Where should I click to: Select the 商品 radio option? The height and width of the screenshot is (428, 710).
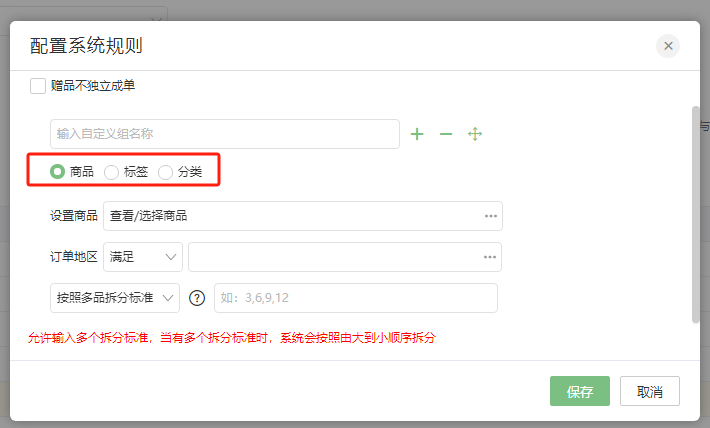(x=58, y=172)
